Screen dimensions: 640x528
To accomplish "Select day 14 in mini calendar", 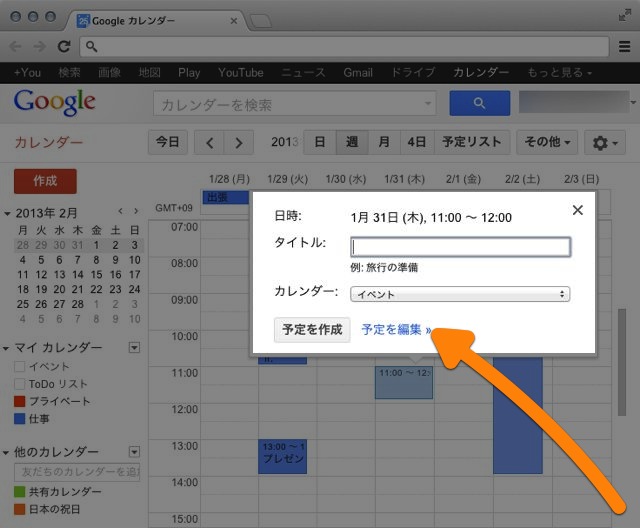I will (x=78, y=275).
